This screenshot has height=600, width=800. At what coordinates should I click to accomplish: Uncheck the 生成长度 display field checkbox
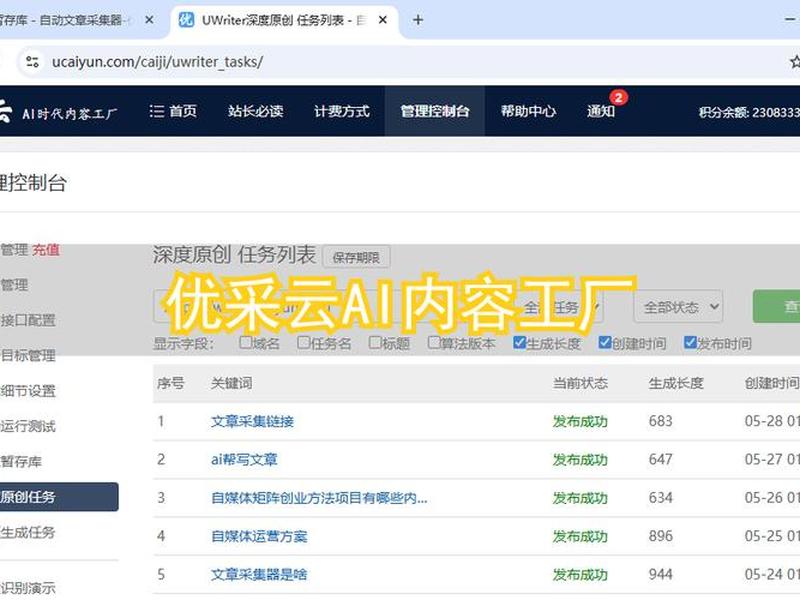click(x=519, y=342)
